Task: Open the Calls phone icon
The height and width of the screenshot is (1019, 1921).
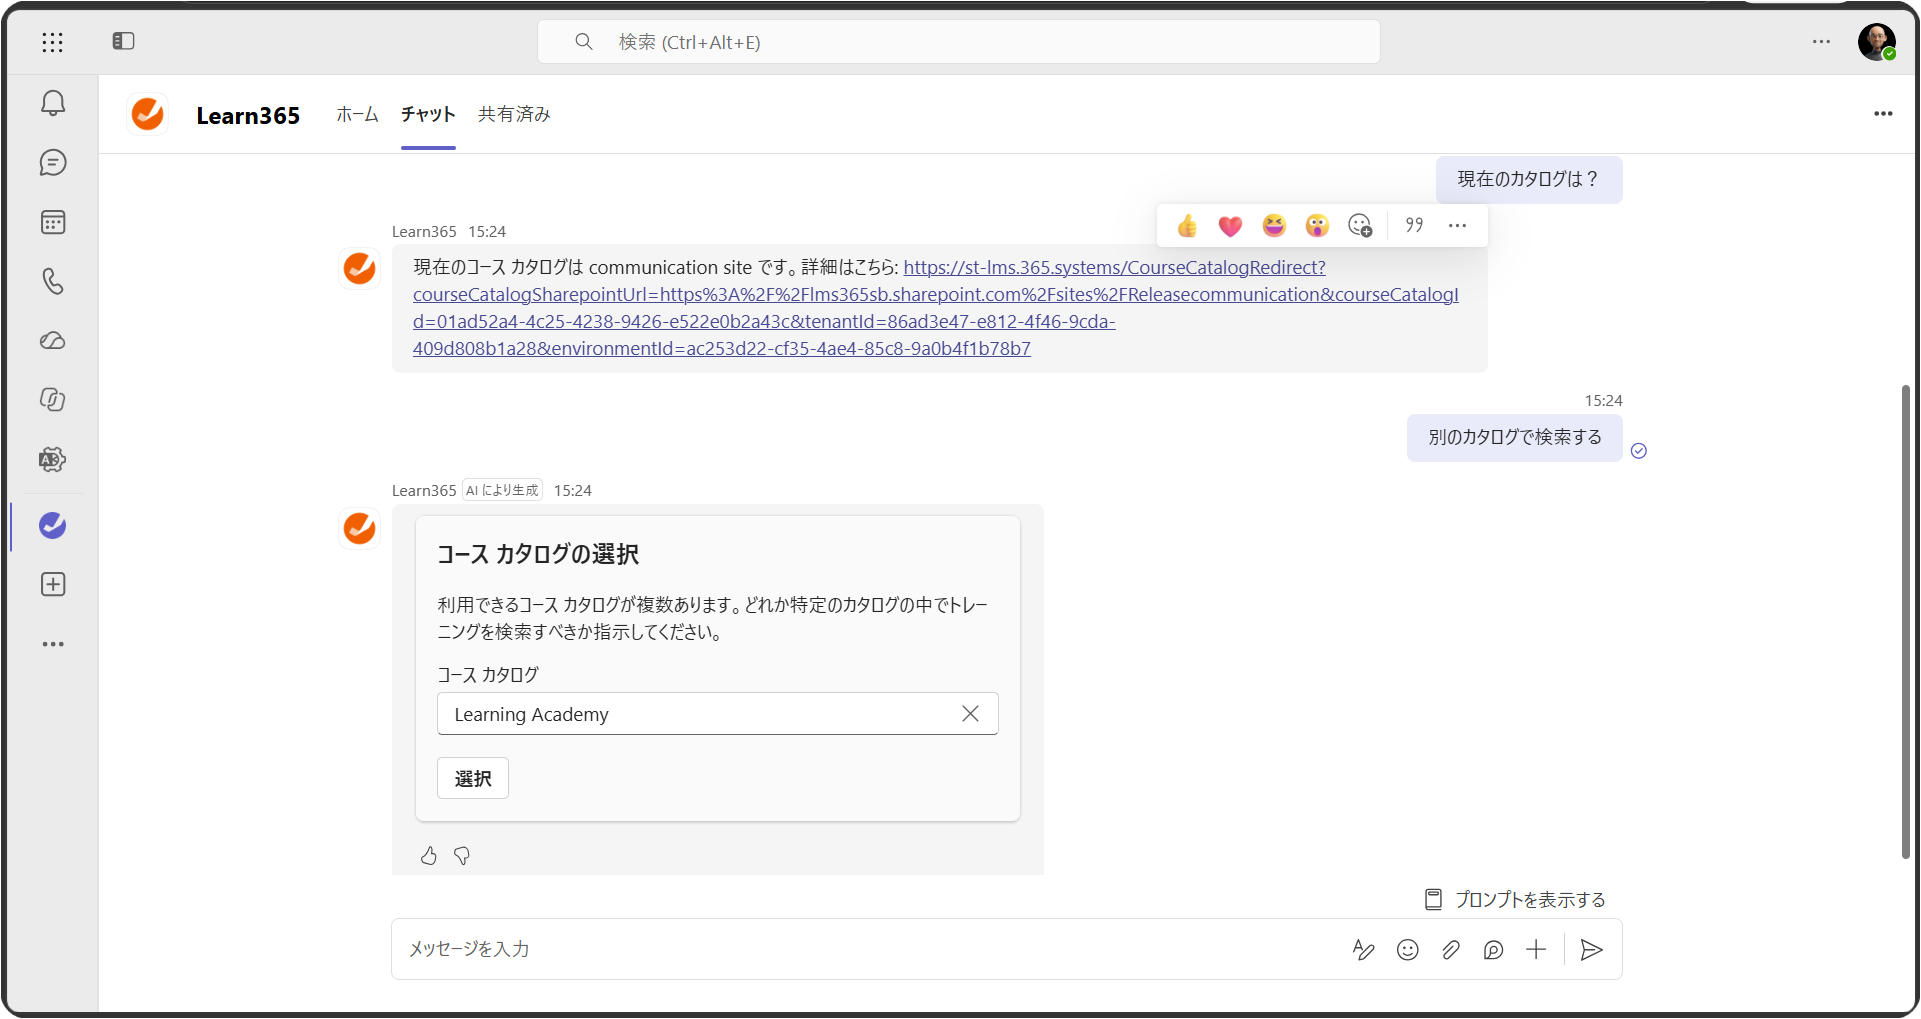Action: 53,281
